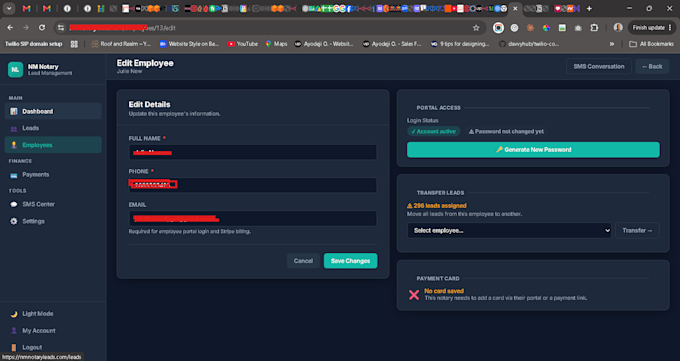680x361 pixels.
Task: Open Ayodeji O. - Sales F... bookmark
Action: 392,44
